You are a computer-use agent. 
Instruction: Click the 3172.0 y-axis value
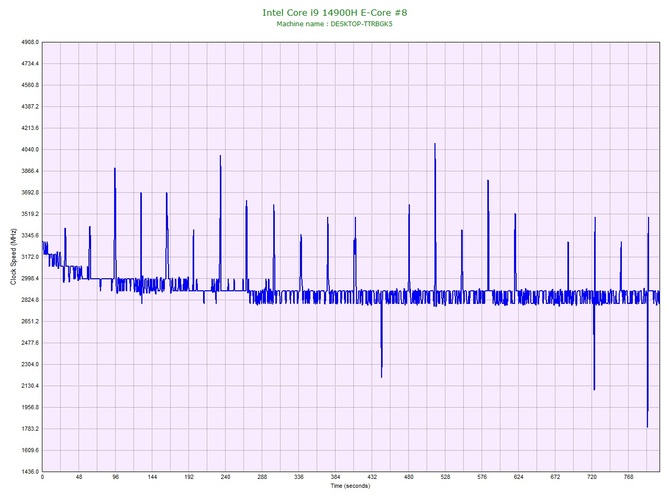30,257
